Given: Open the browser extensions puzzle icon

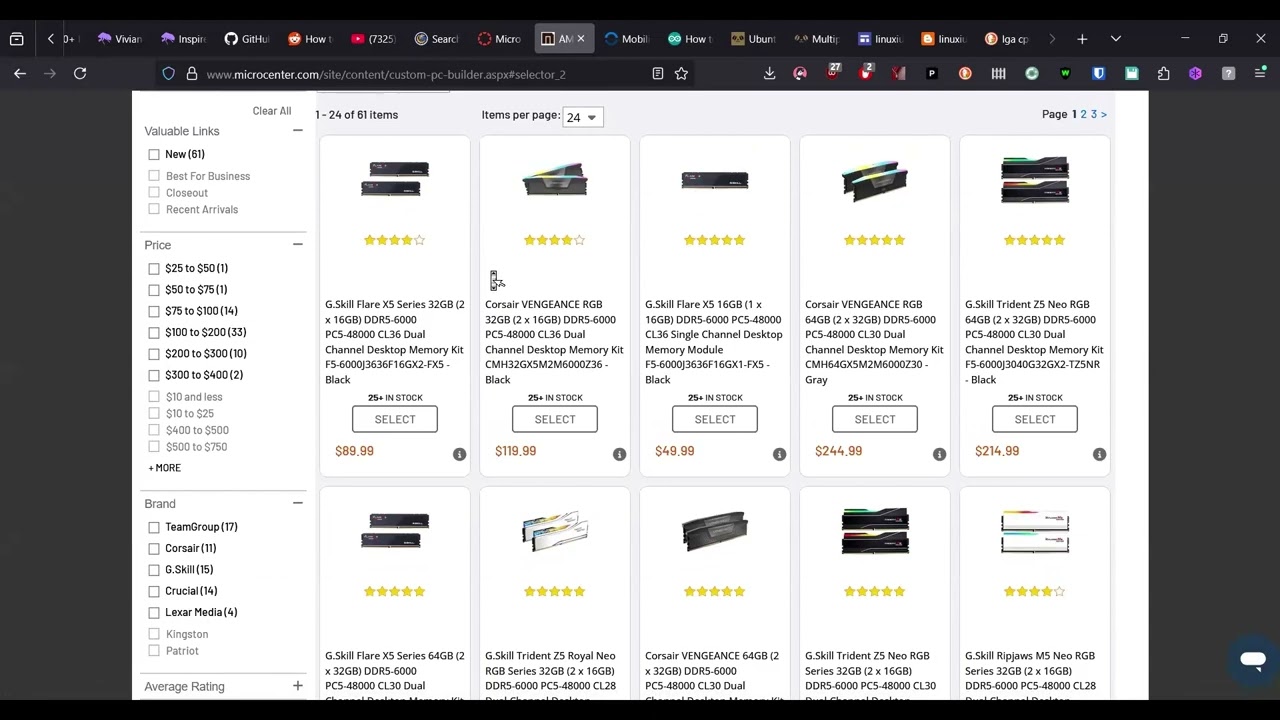Looking at the screenshot, I should tap(1163, 73).
